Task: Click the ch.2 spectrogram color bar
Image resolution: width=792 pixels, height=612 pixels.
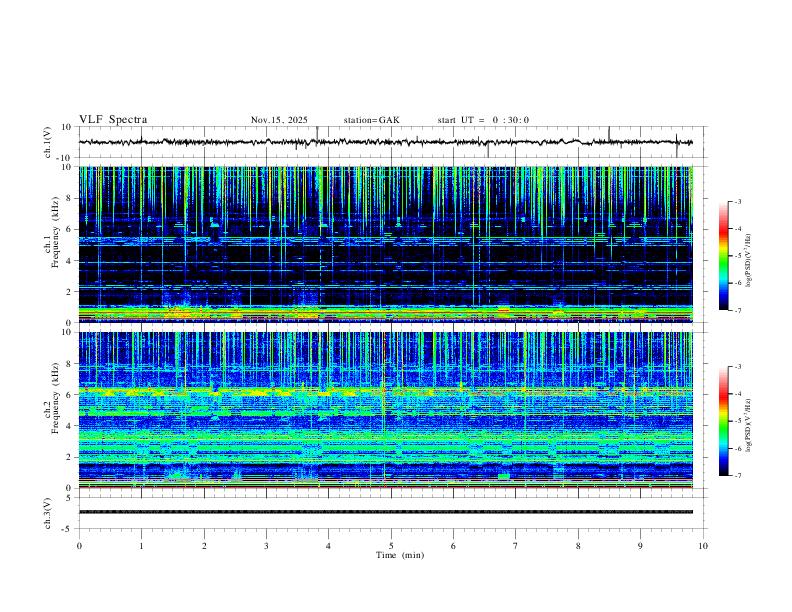Action: [x=723, y=421]
